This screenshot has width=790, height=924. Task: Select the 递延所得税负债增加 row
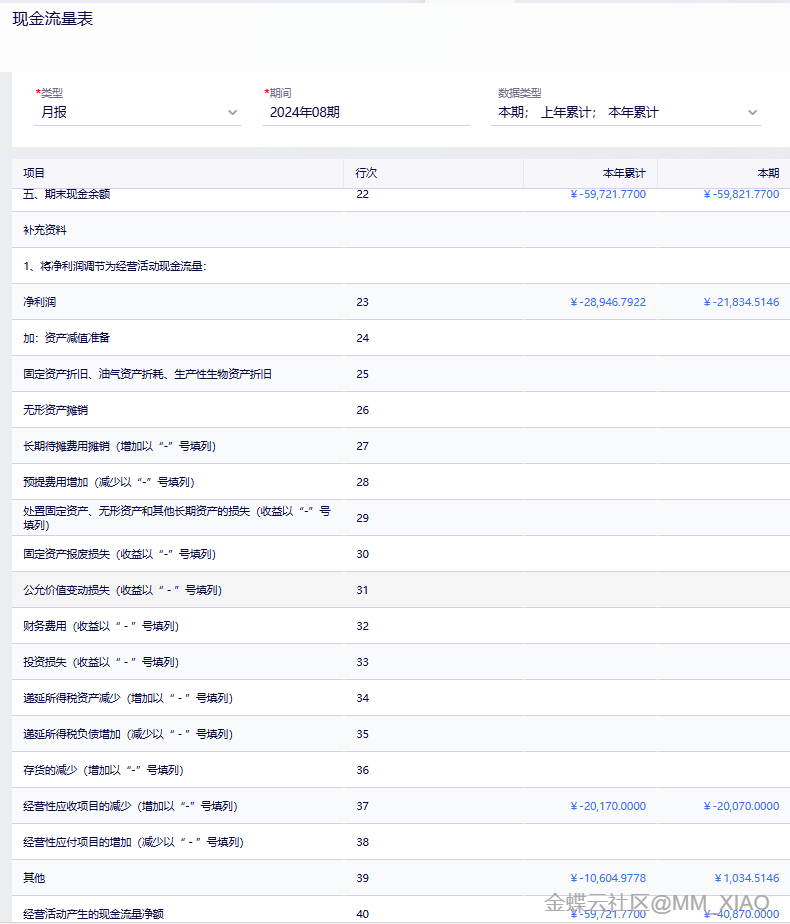(x=401, y=734)
